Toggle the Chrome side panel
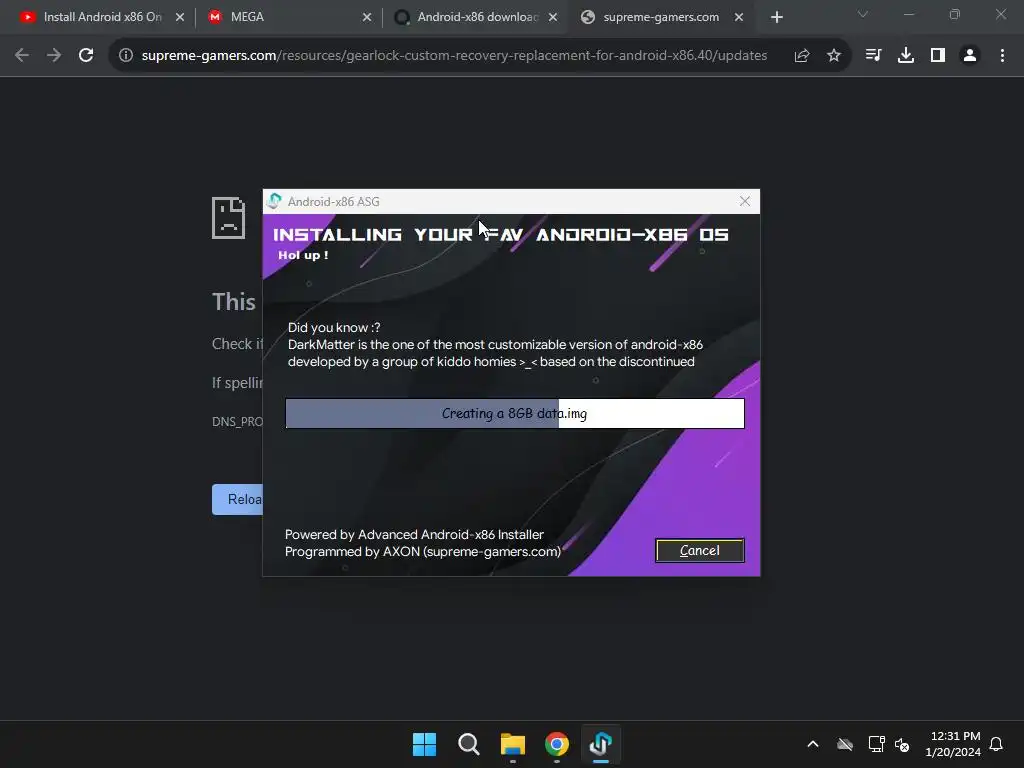The height and width of the screenshot is (768, 1024). pyautogui.click(x=938, y=56)
